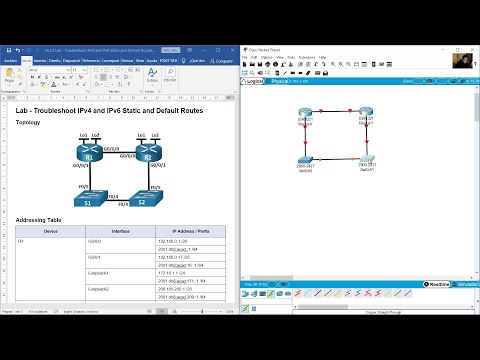480x360 pixels.
Task: Toggle bold formatting in Word
Action: tap(32, 77)
